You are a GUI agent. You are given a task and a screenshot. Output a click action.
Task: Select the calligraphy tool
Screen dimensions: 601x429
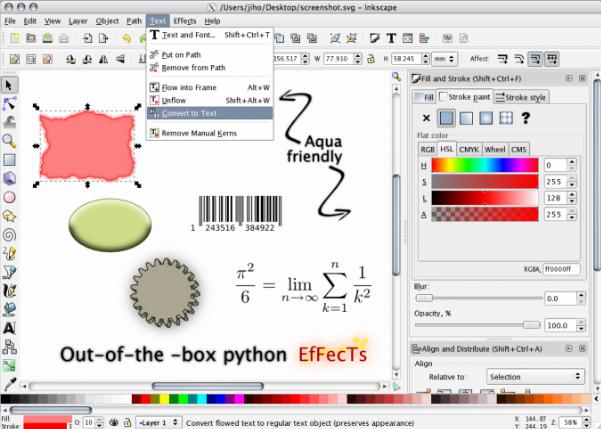pyautogui.click(x=9, y=291)
